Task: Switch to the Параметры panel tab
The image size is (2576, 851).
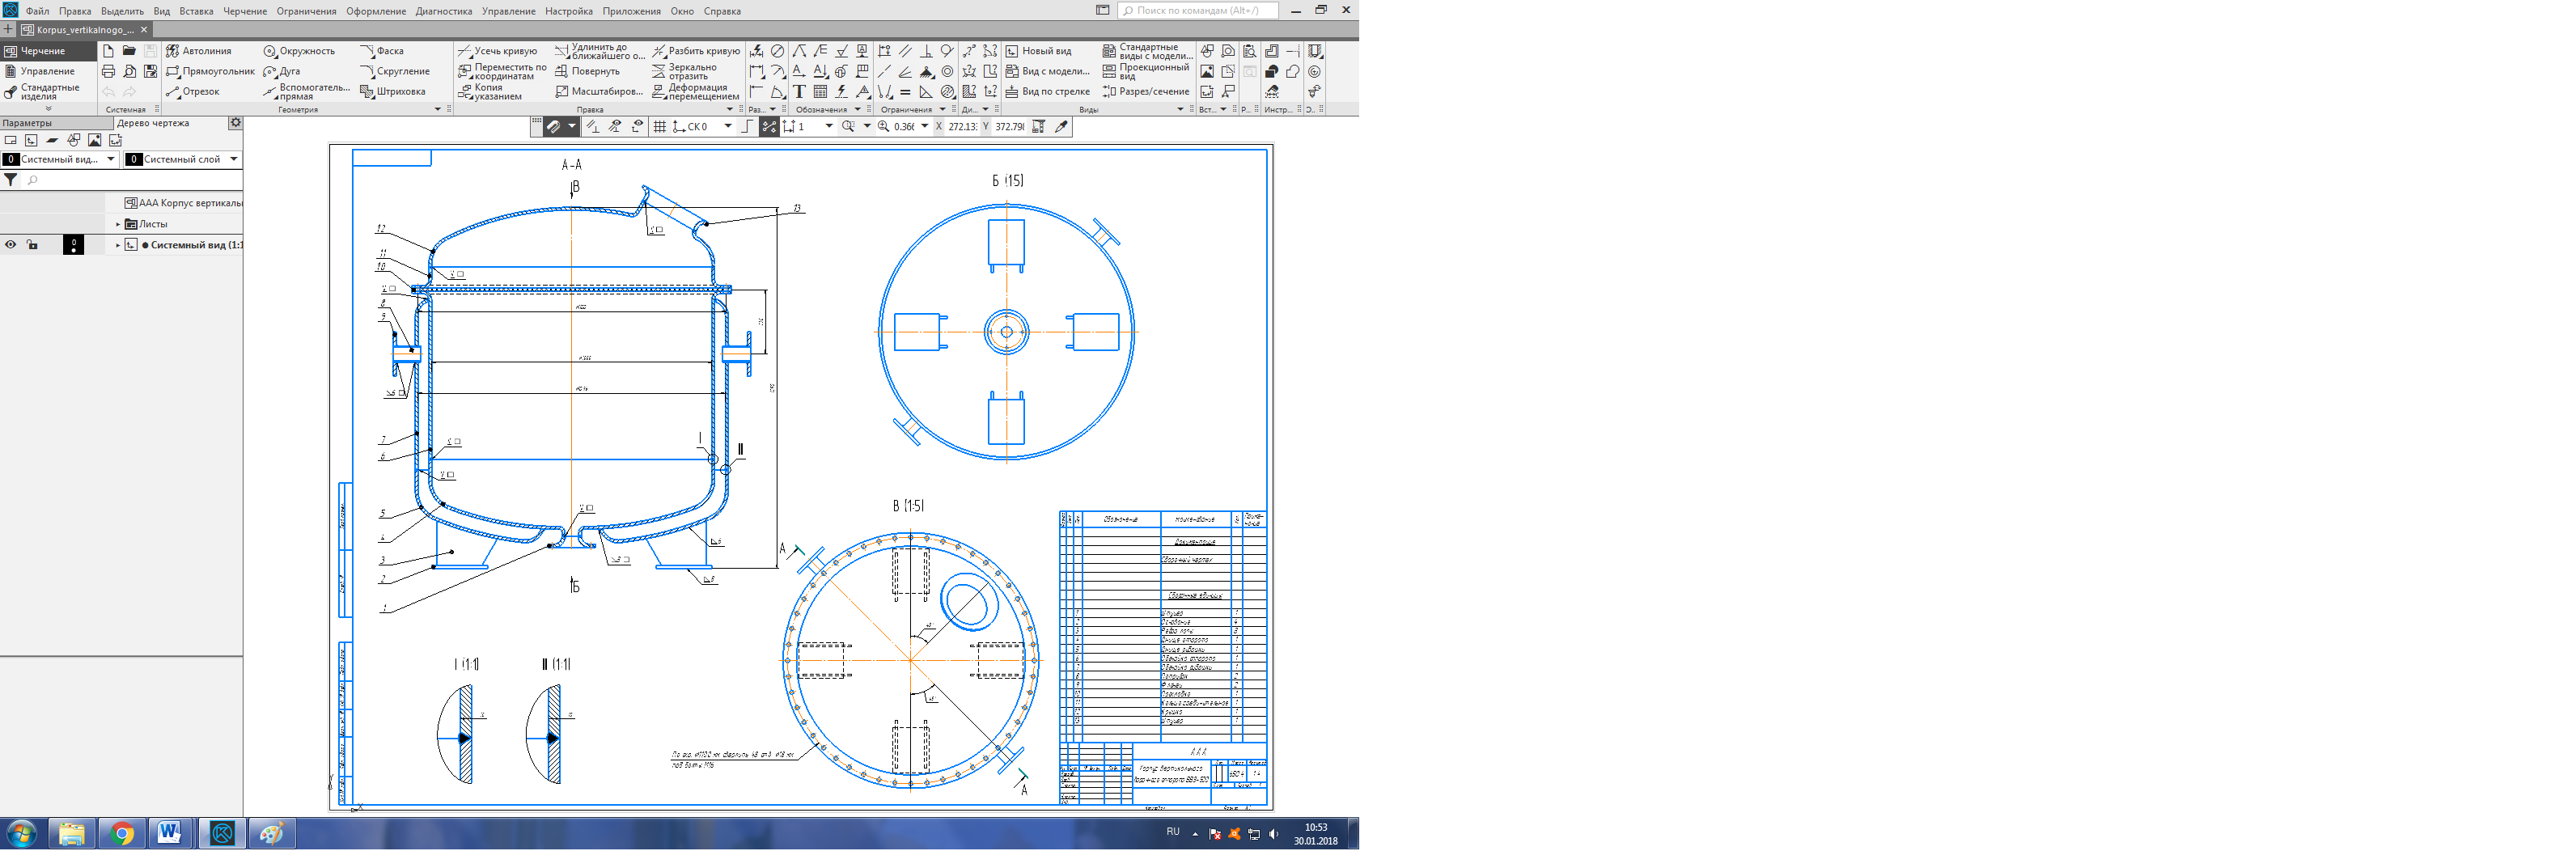Action: [28, 124]
